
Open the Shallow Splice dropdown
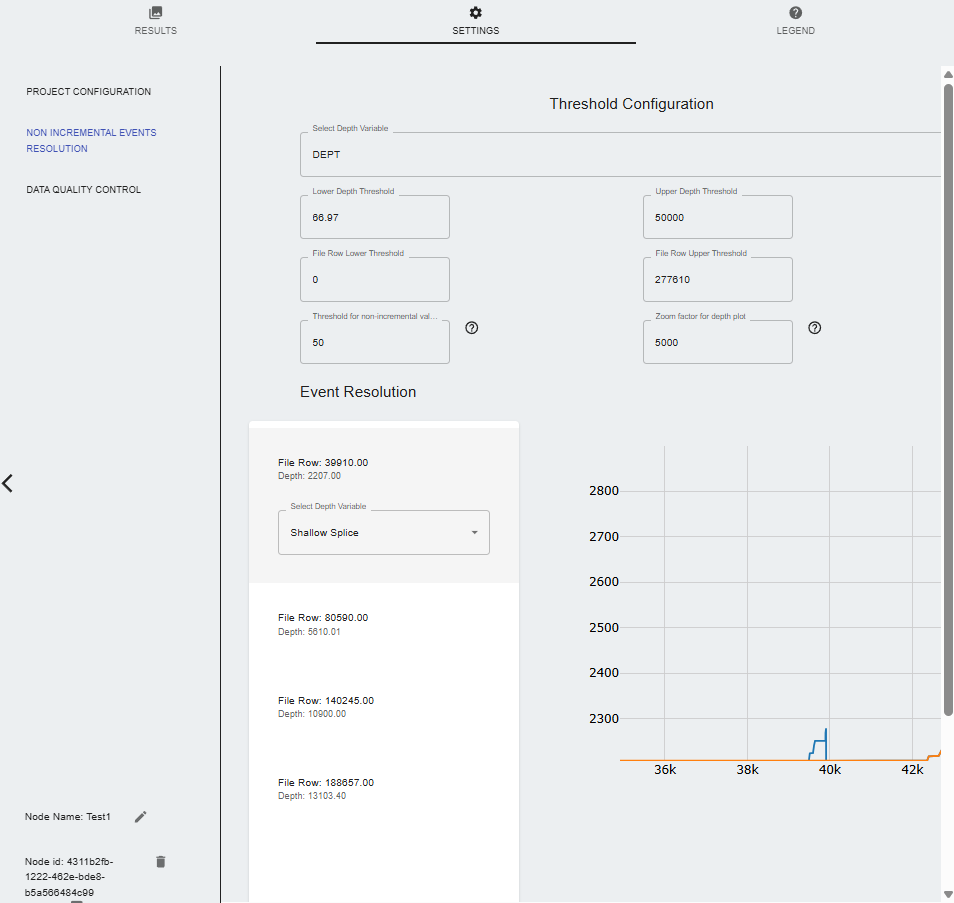click(x=383, y=533)
